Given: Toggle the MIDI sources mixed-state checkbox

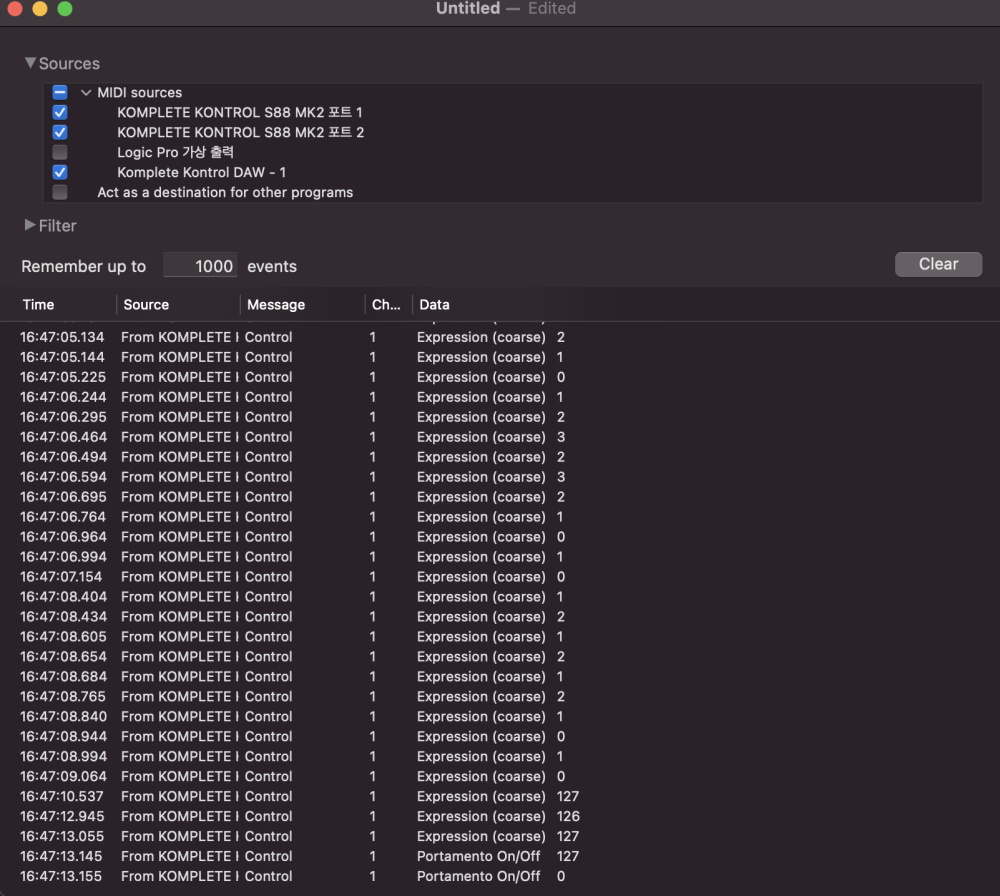Looking at the screenshot, I should click(x=60, y=92).
